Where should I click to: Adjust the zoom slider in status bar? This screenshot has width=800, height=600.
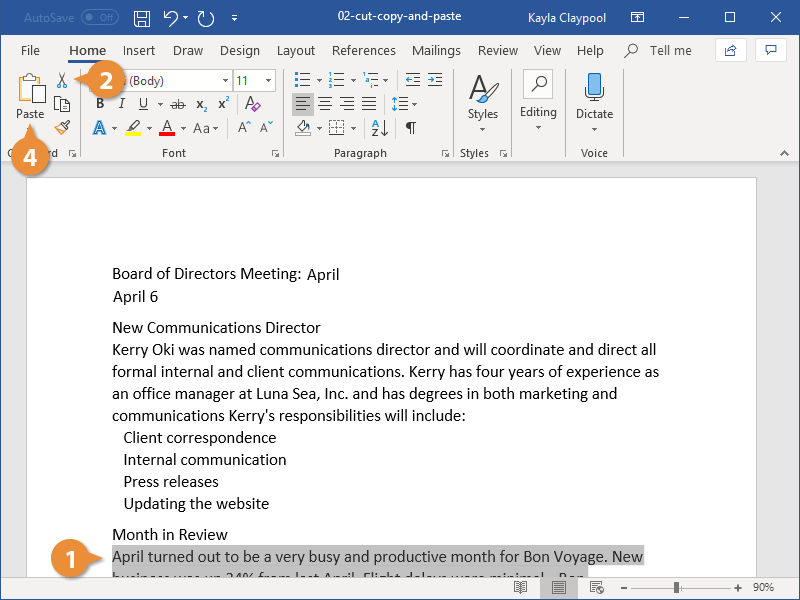pyautogui.click(x=677, y=587)
